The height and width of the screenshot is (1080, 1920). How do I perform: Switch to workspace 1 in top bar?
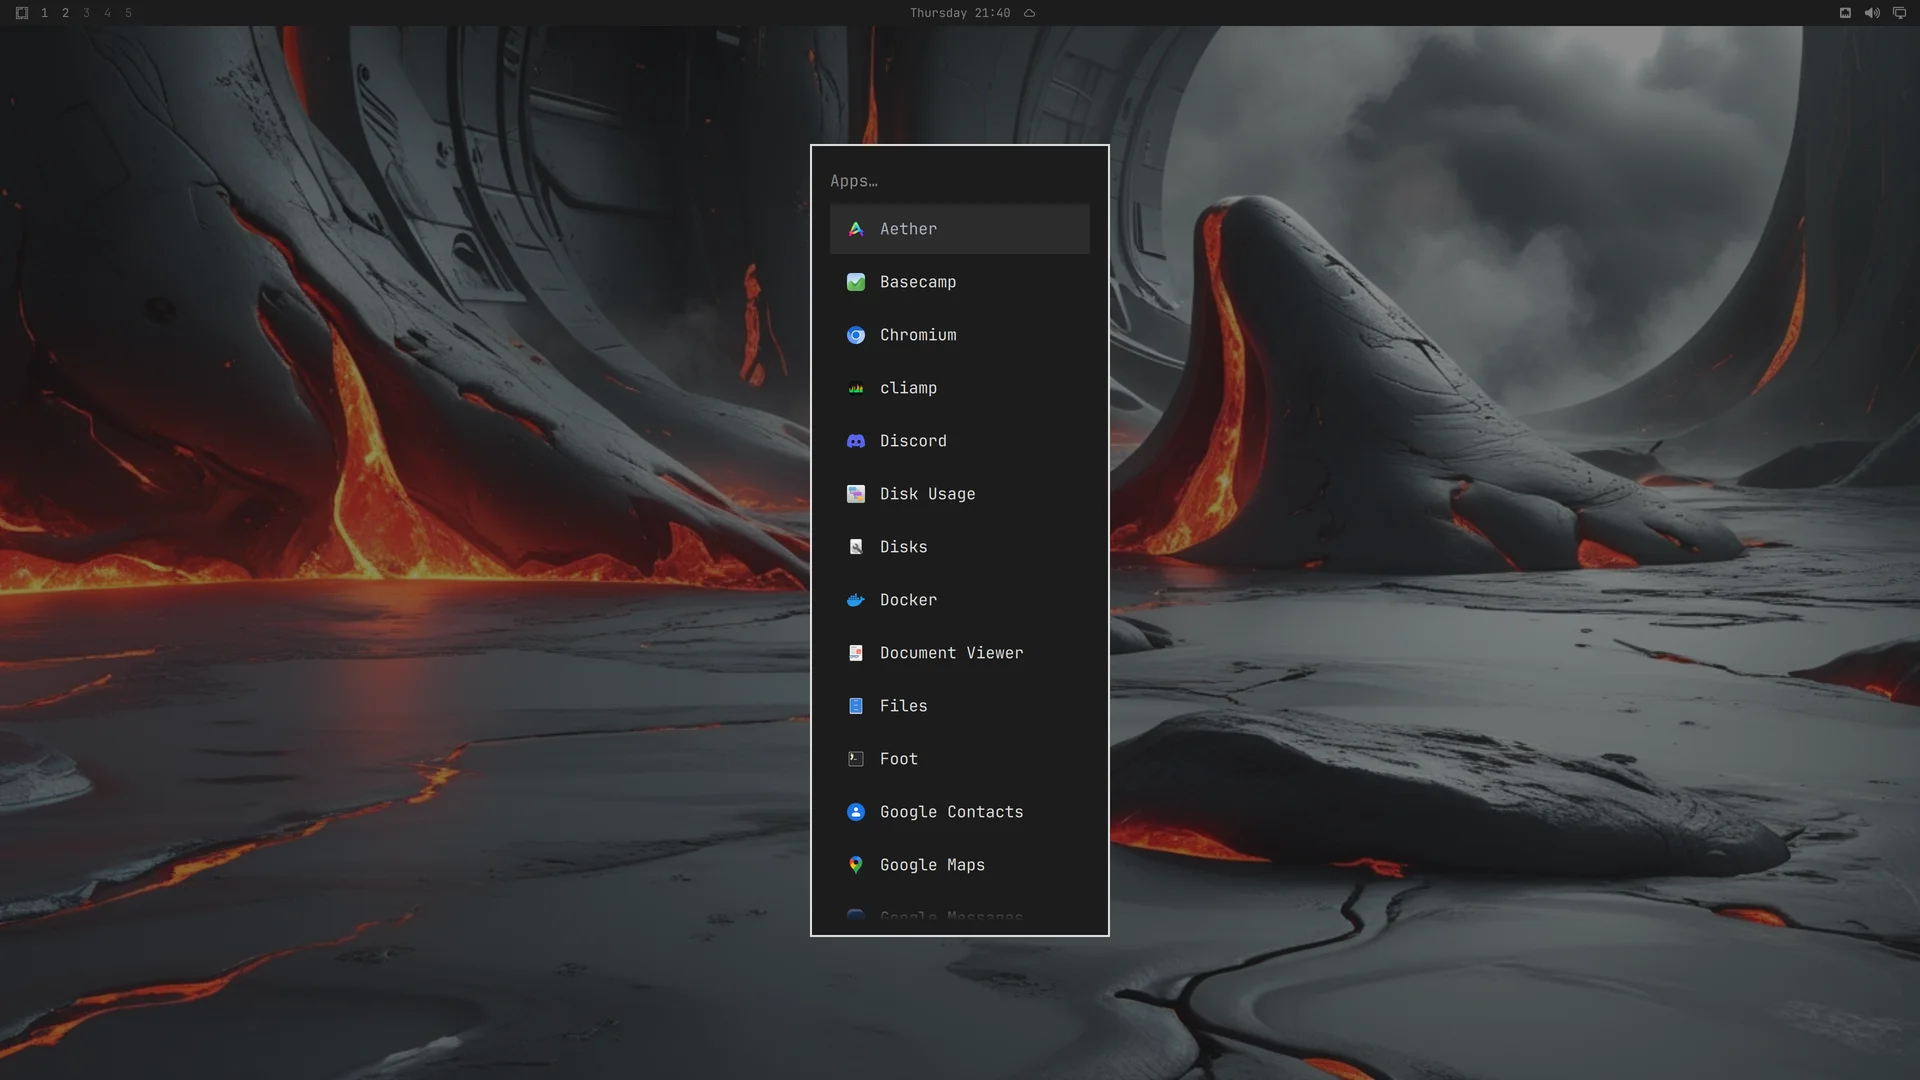pos(44,13)
